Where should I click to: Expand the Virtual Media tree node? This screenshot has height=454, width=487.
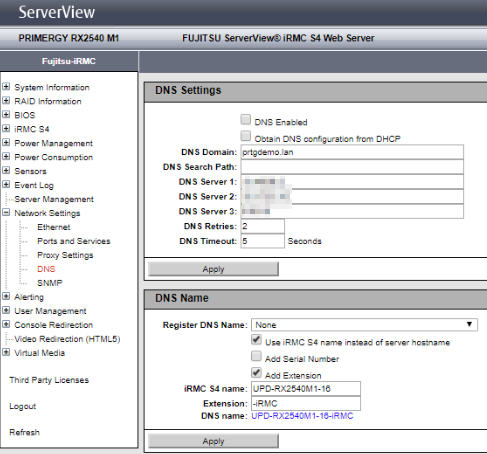pos(6,353)
